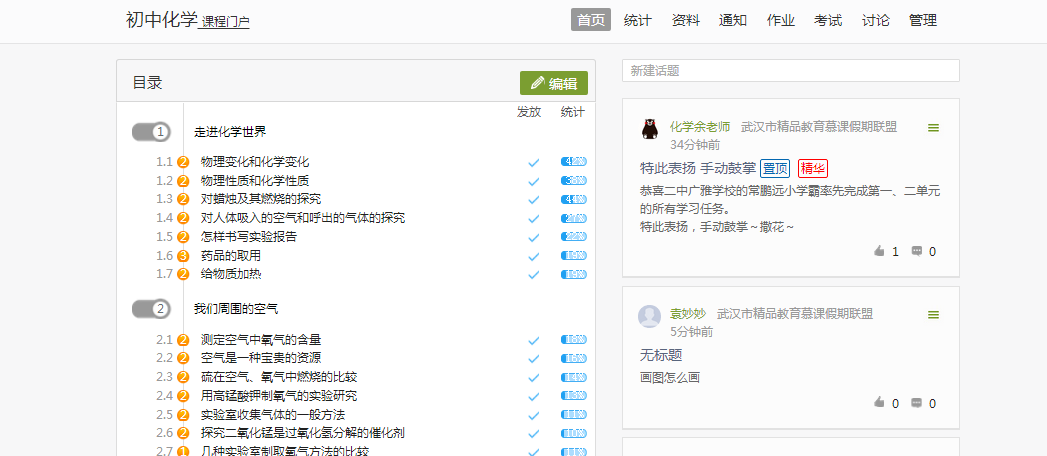
Task: Open lesson 对人体吸入的空气和呼出的气体的探究
Action: tap(302, 218)
